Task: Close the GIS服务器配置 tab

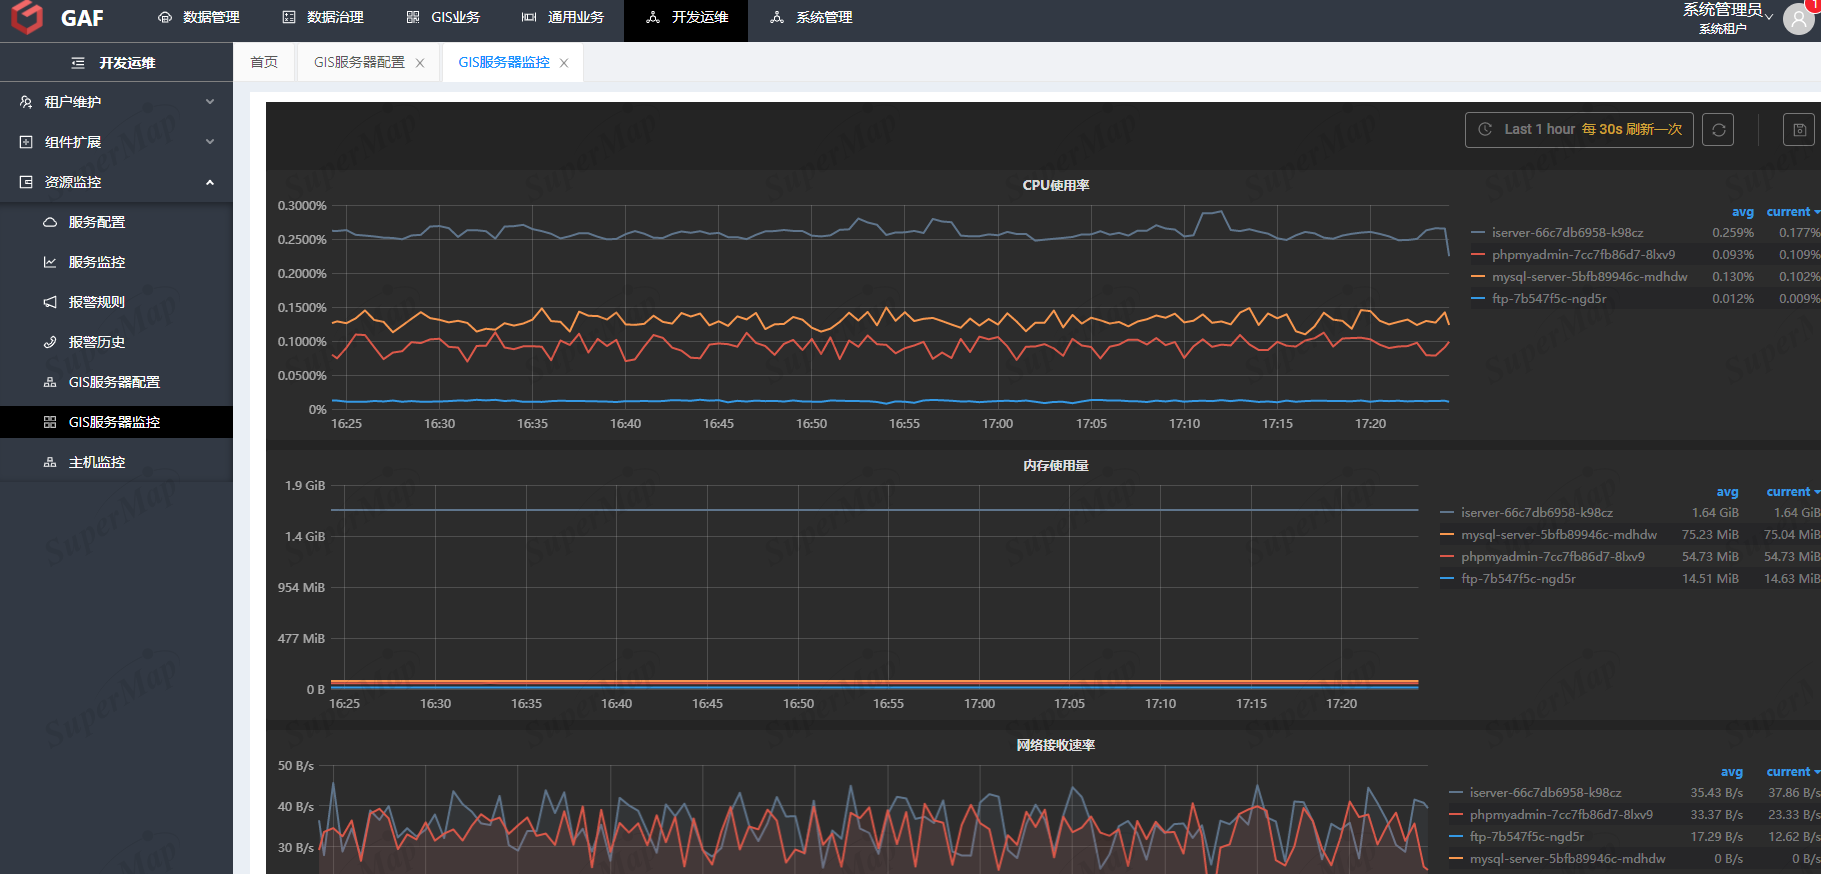Action: pyautogui.click(x=420, y=63)
